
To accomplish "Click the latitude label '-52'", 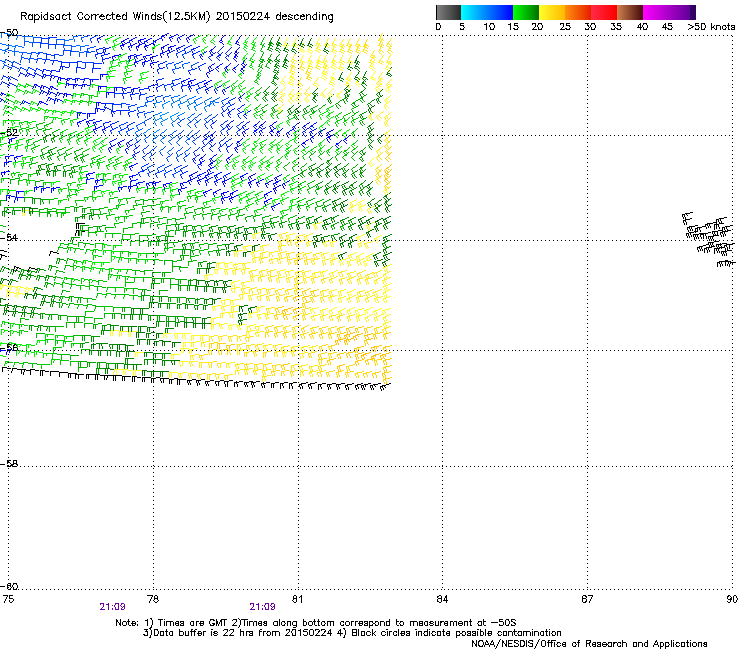I will 9,133.
